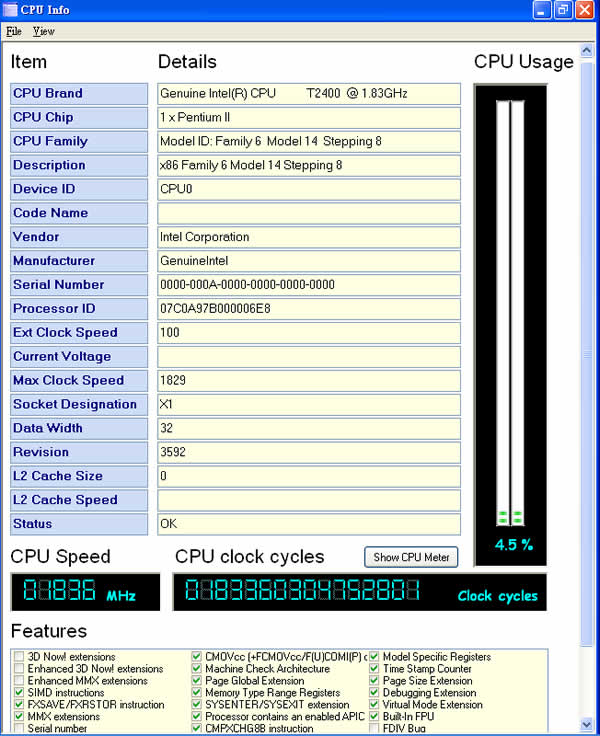
Task: Restore down the CPU Info window
Action: tap(563, 10)
